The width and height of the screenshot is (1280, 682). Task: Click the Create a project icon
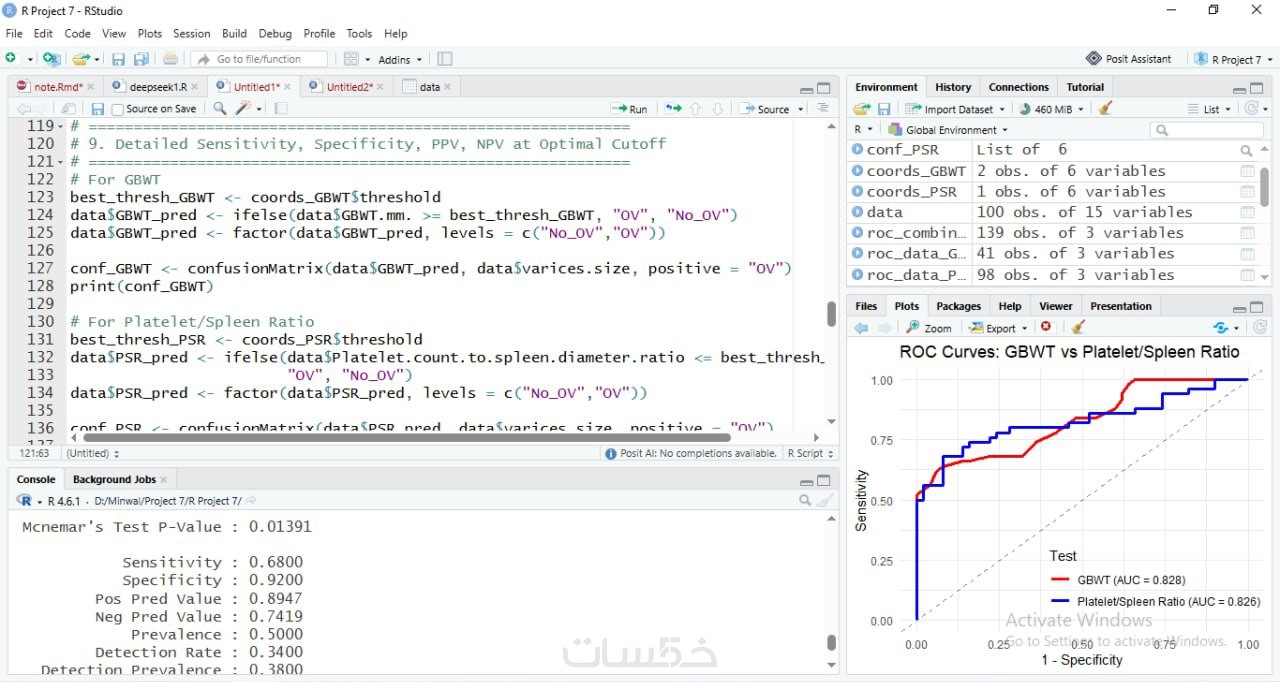click(51, 59)
